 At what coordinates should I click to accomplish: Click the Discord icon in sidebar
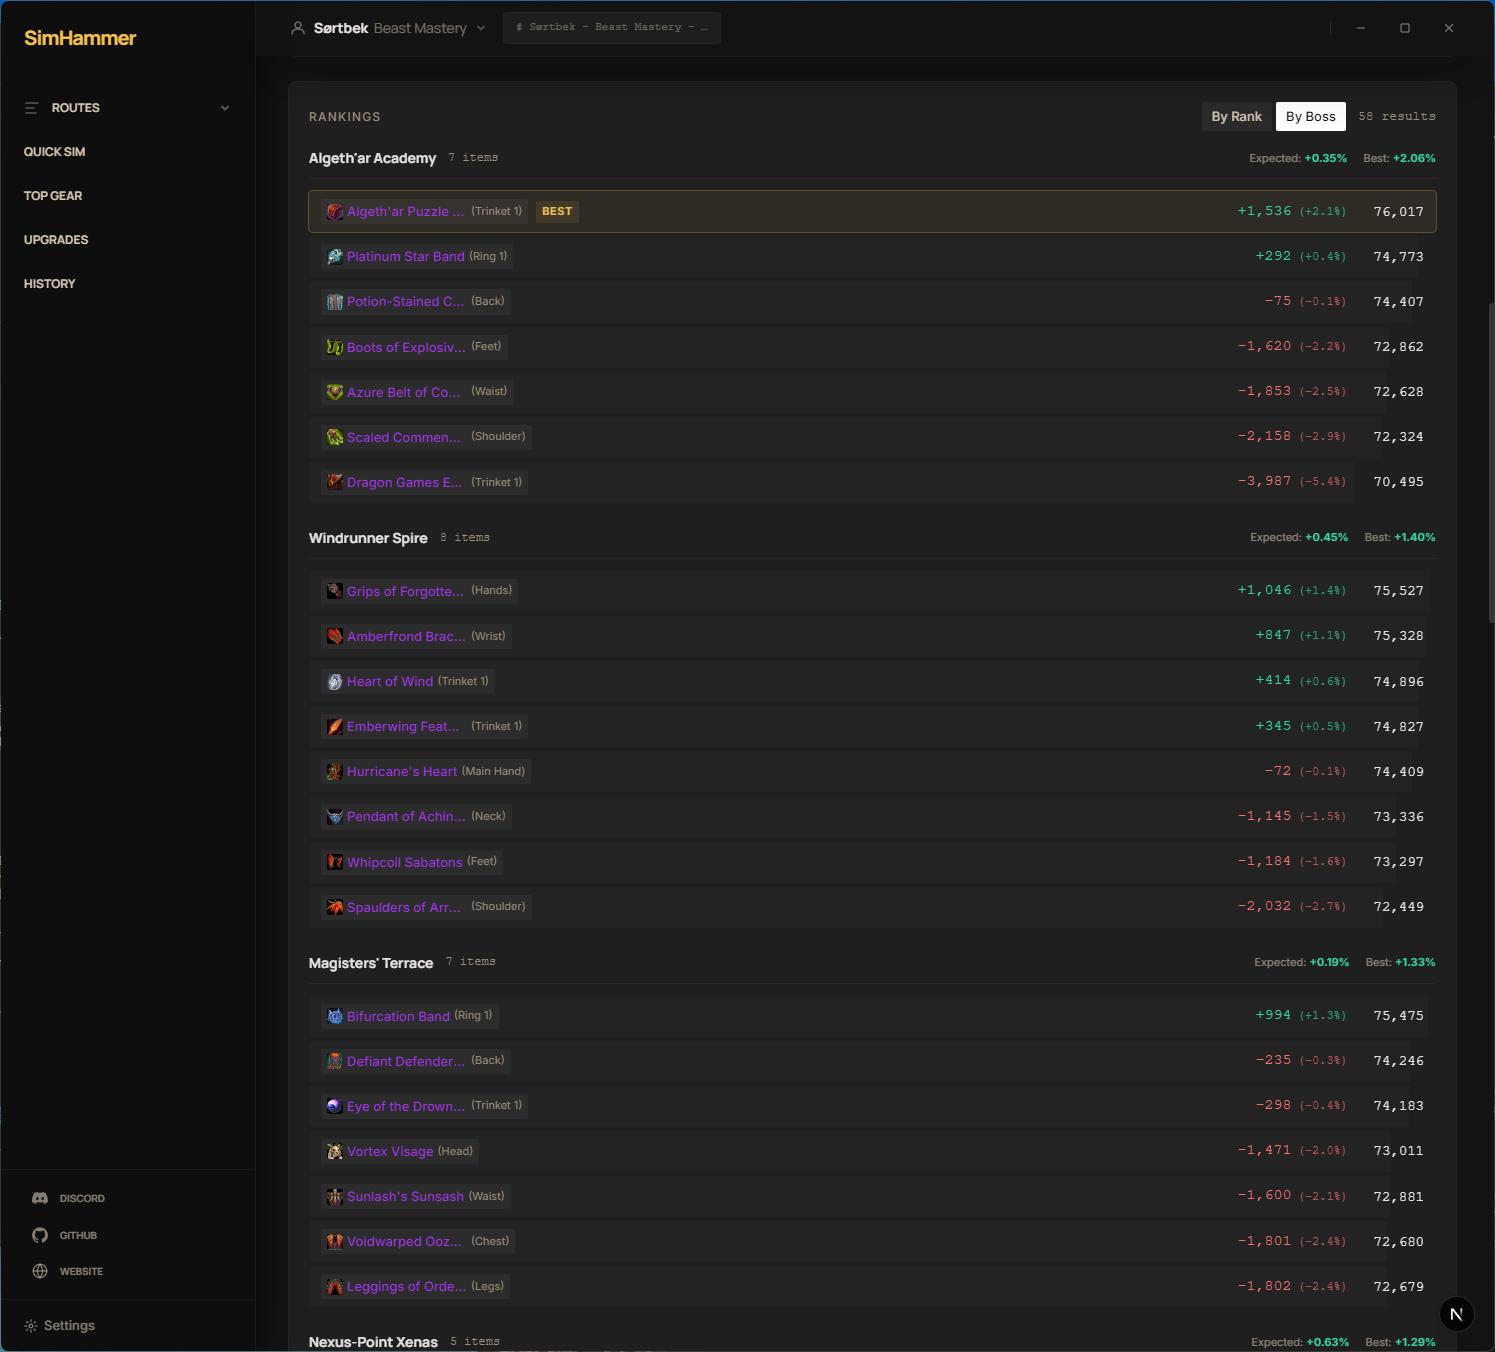[x=40, y=1198]
